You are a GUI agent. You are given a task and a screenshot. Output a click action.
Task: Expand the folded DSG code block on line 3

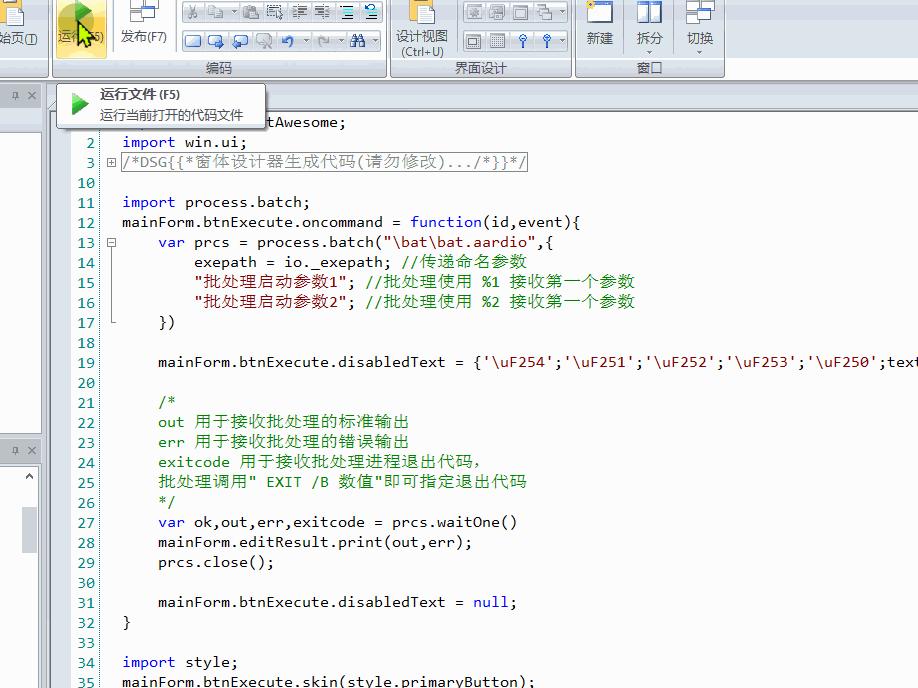(111, 162)
